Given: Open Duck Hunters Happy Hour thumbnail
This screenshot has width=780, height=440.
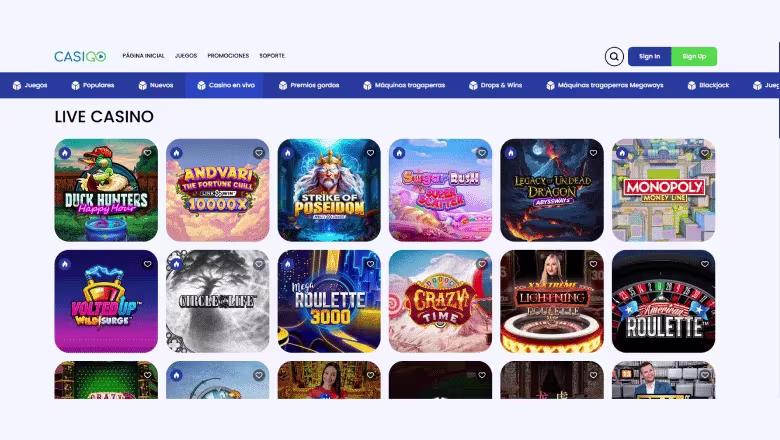Looking at the screenshot, I should coord(106,190).
